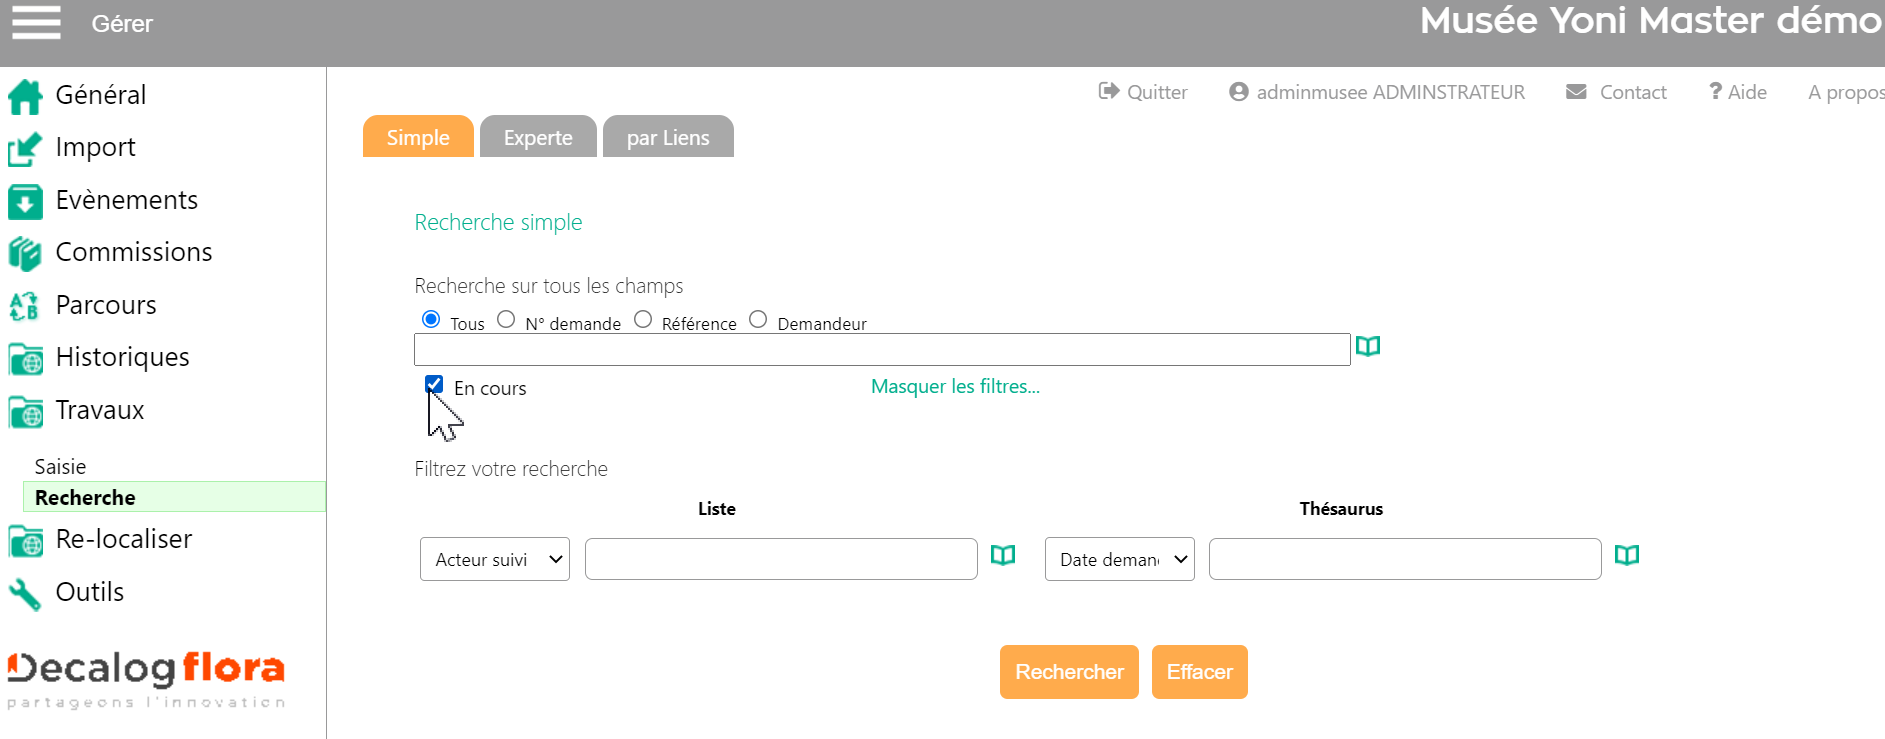1885x739 pixels.
Task: Select the Référence radio button
Action: (643, 319)
